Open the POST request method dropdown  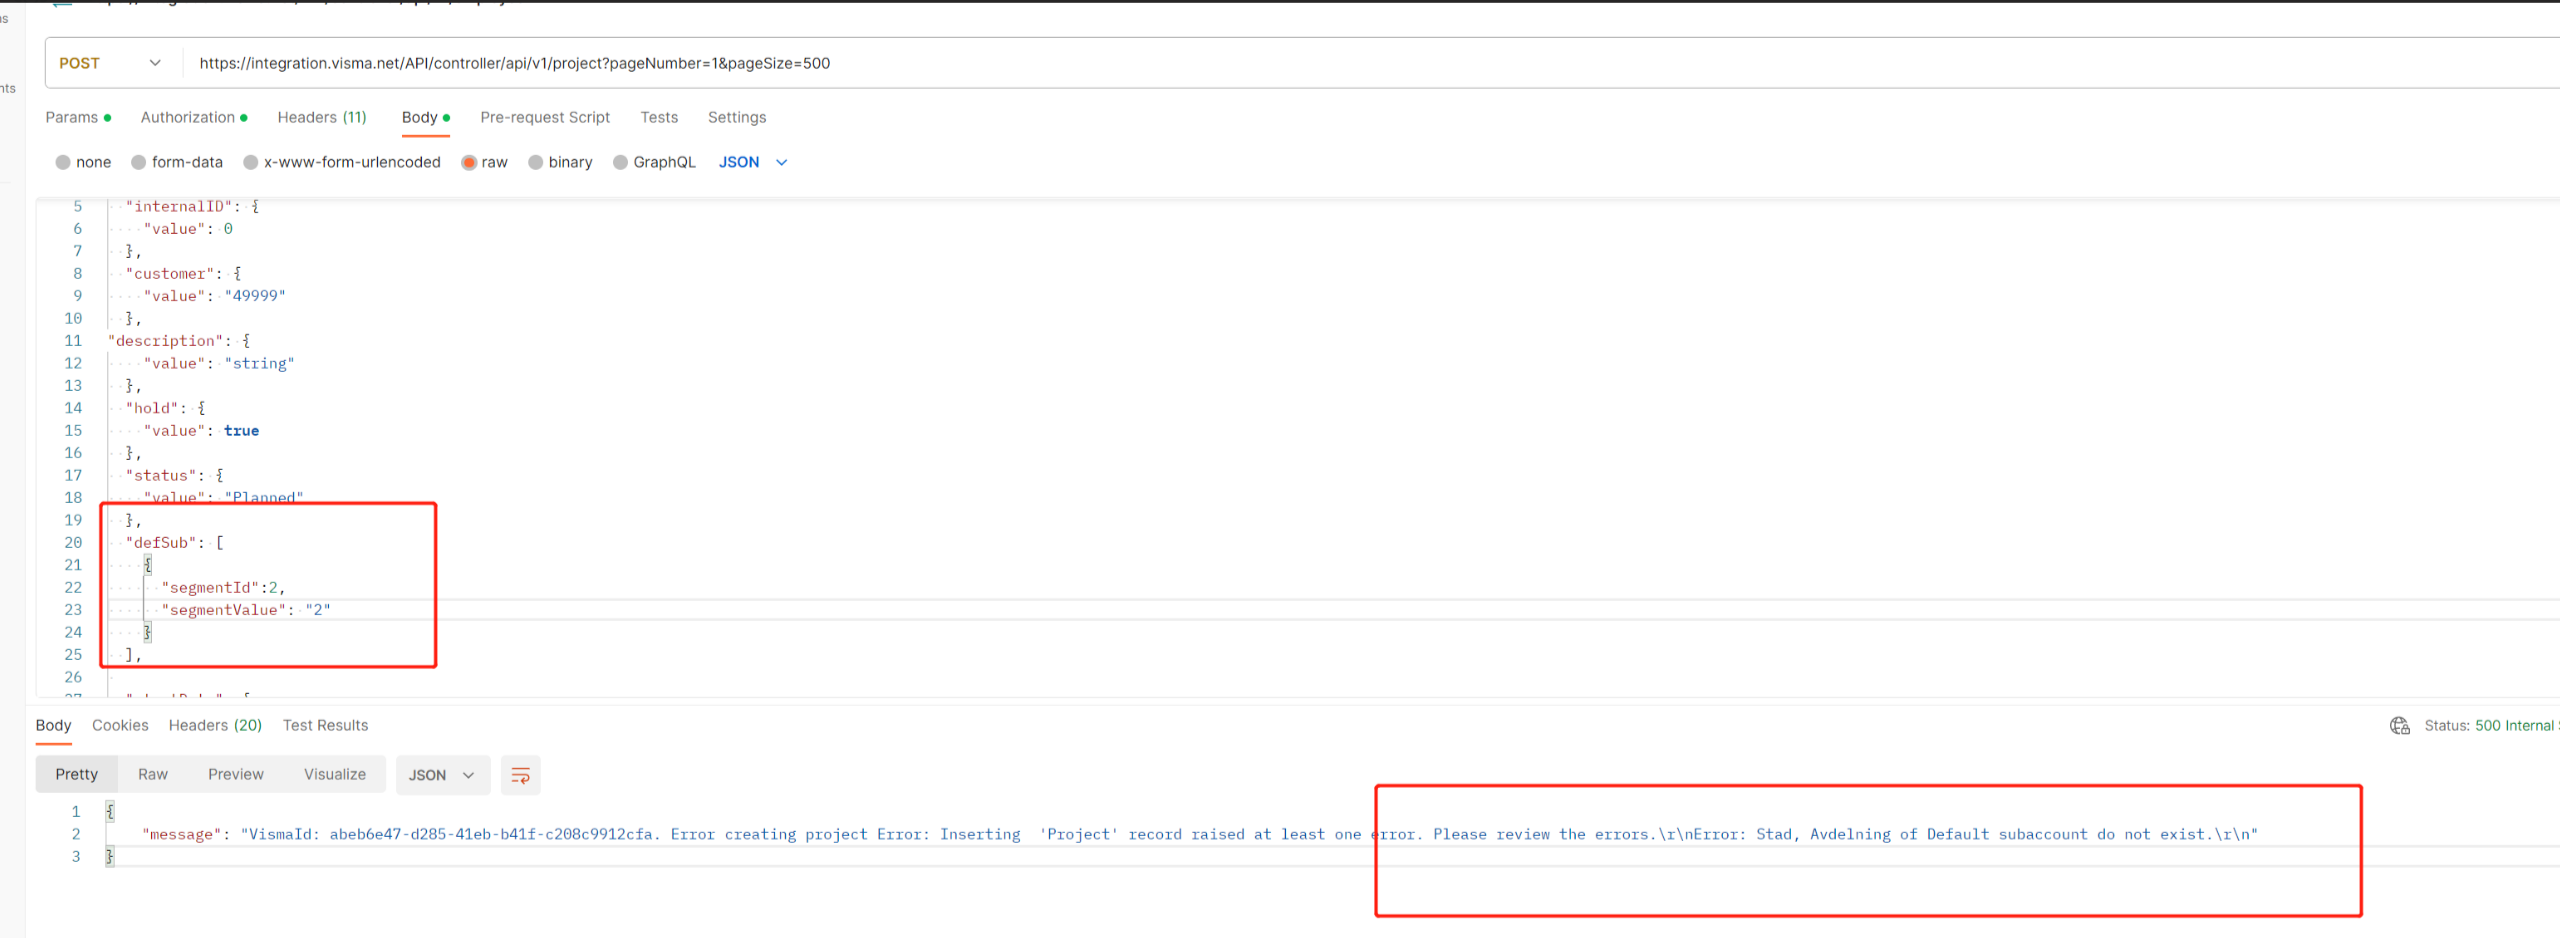(111, 62)
